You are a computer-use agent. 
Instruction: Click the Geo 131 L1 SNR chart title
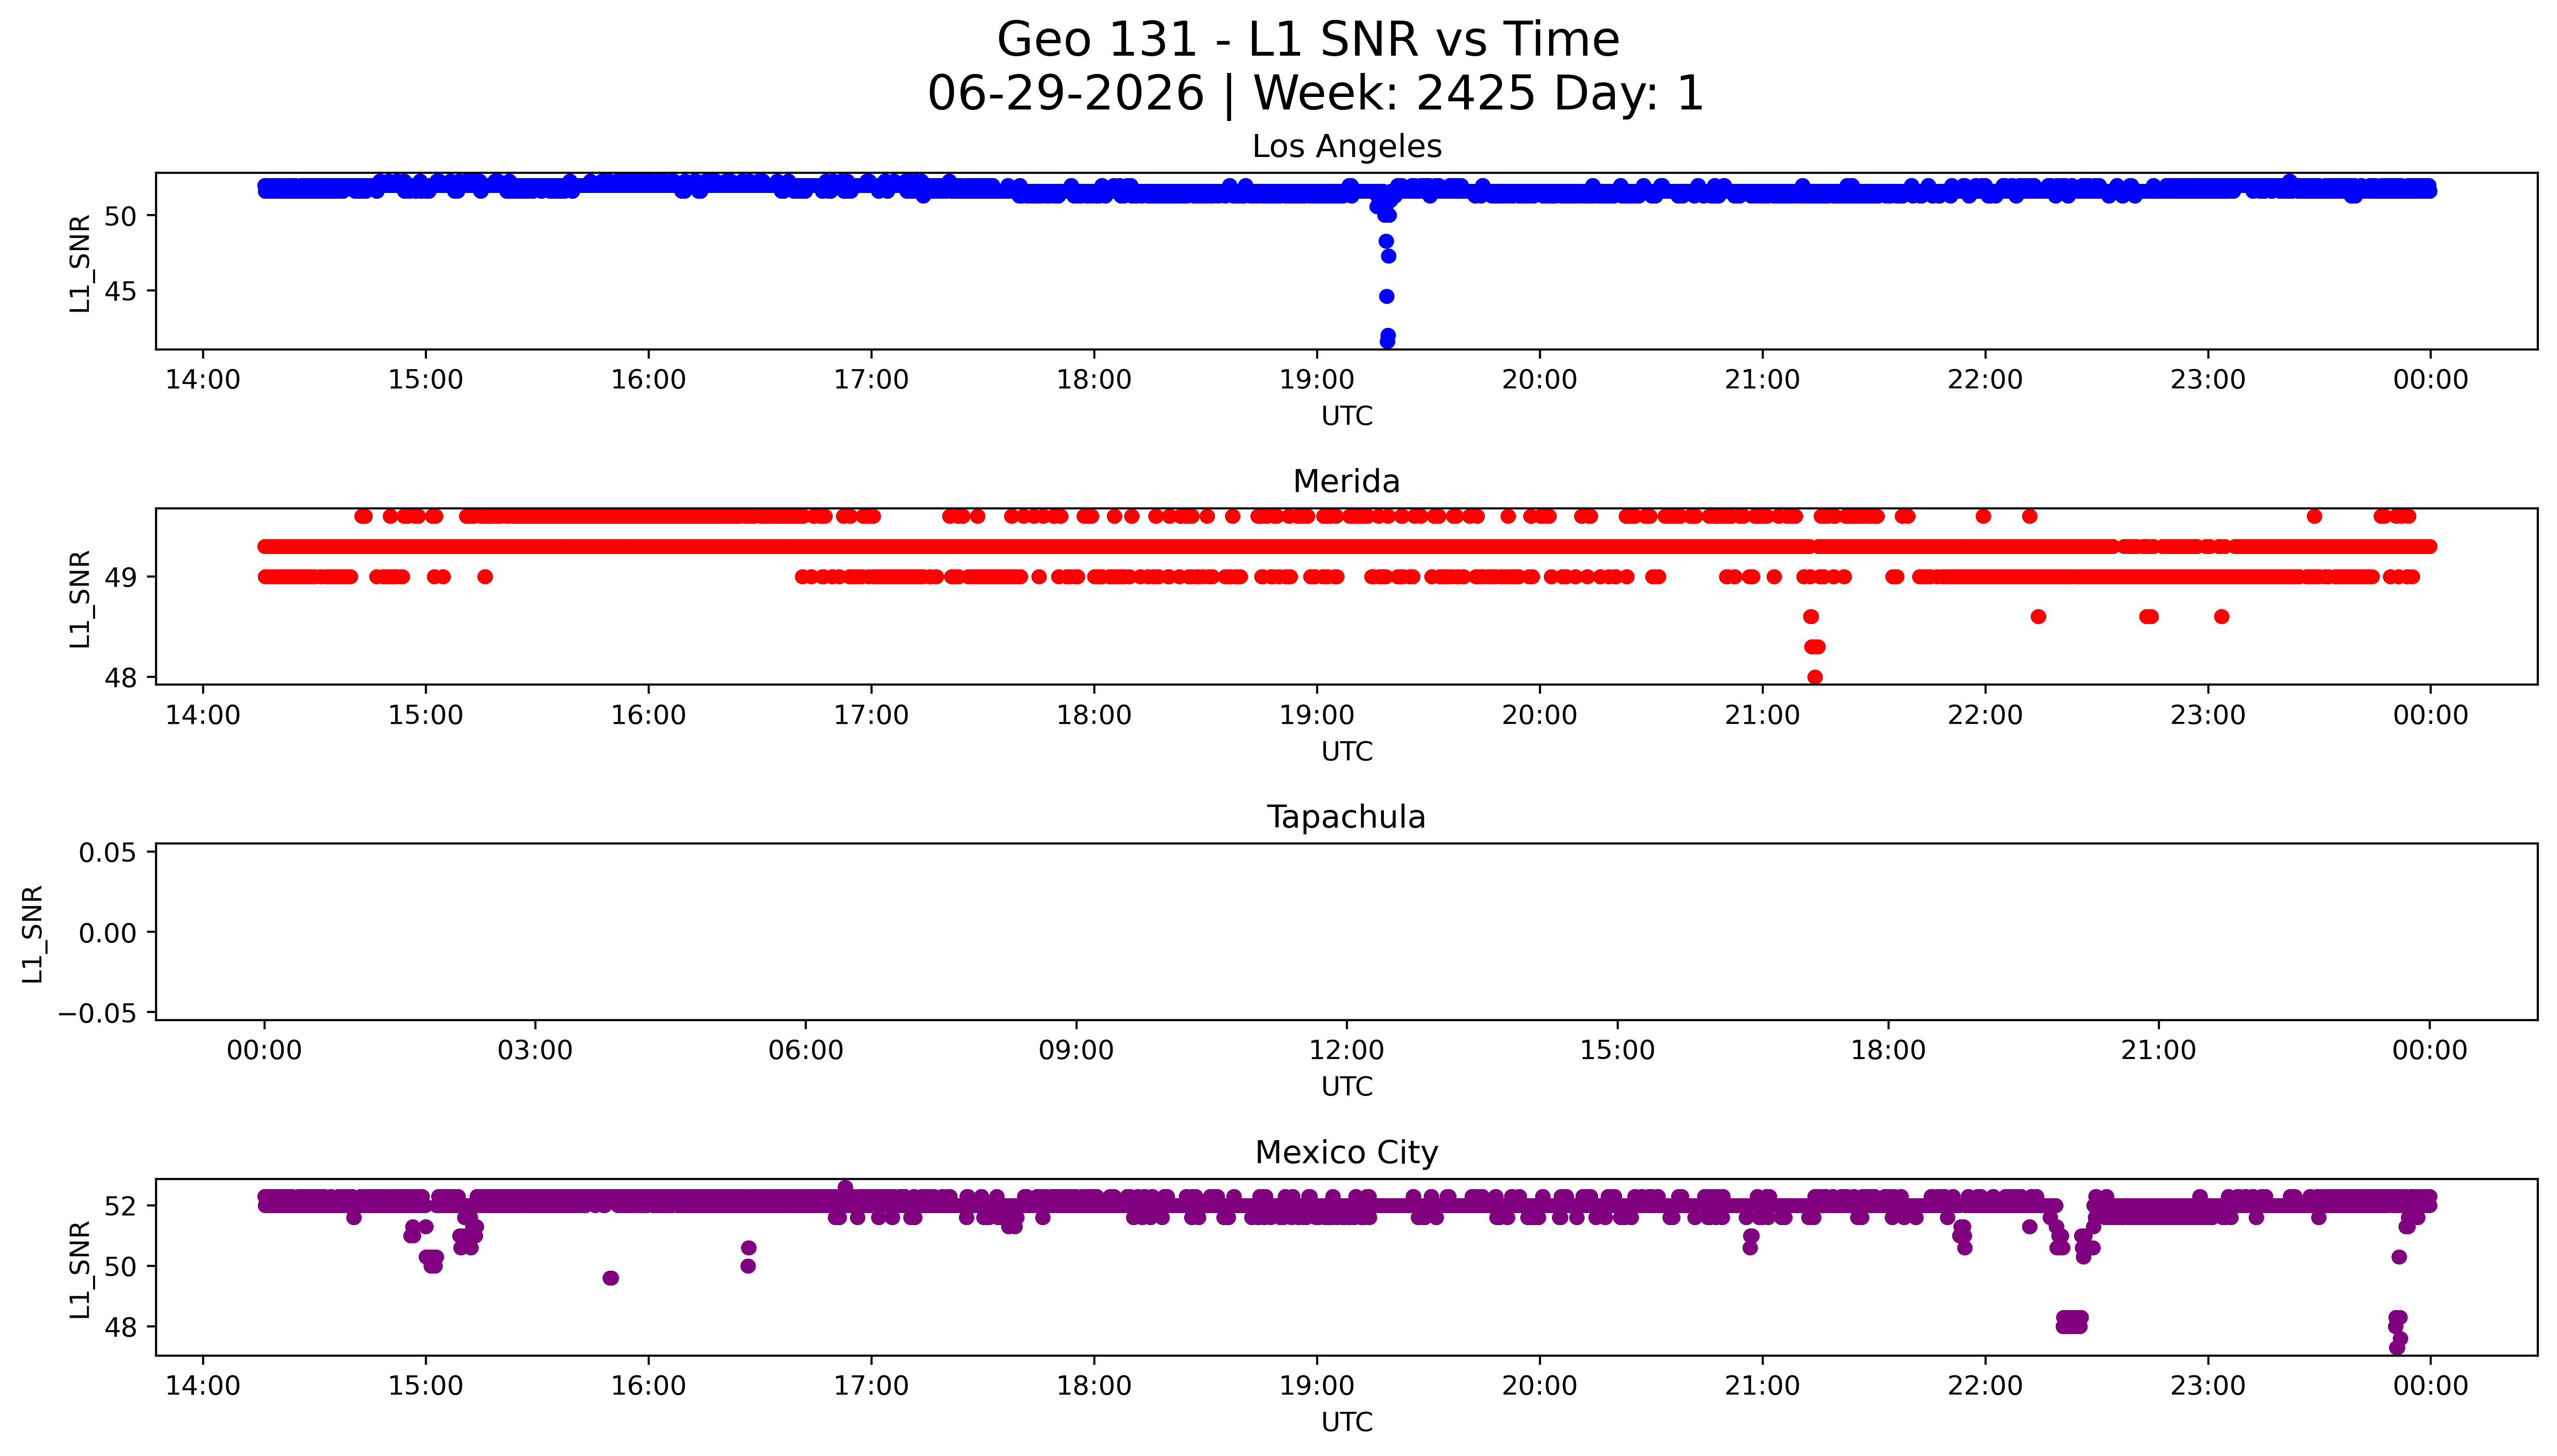(1315, 66)
